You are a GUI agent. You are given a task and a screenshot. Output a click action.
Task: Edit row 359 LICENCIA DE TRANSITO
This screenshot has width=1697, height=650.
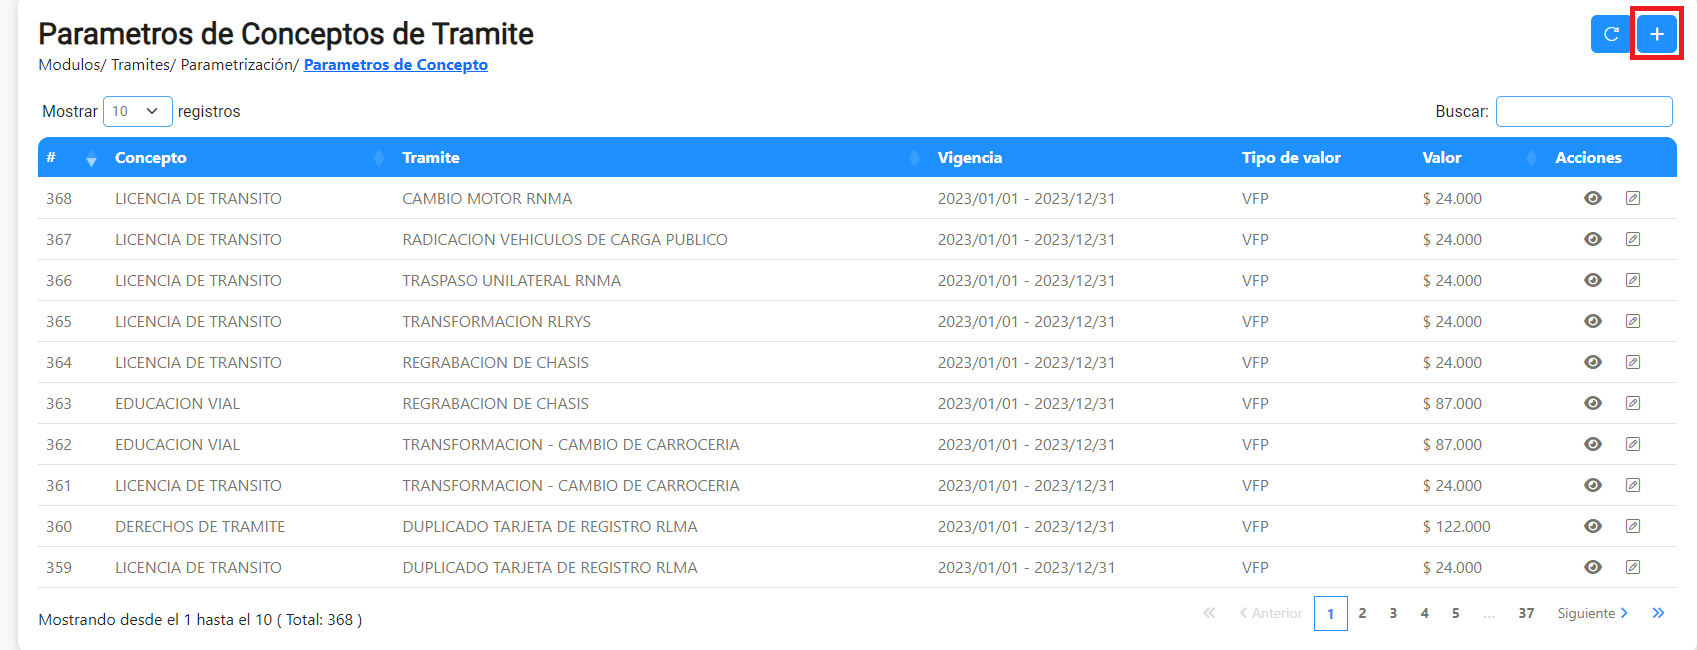pos(1633,567)
